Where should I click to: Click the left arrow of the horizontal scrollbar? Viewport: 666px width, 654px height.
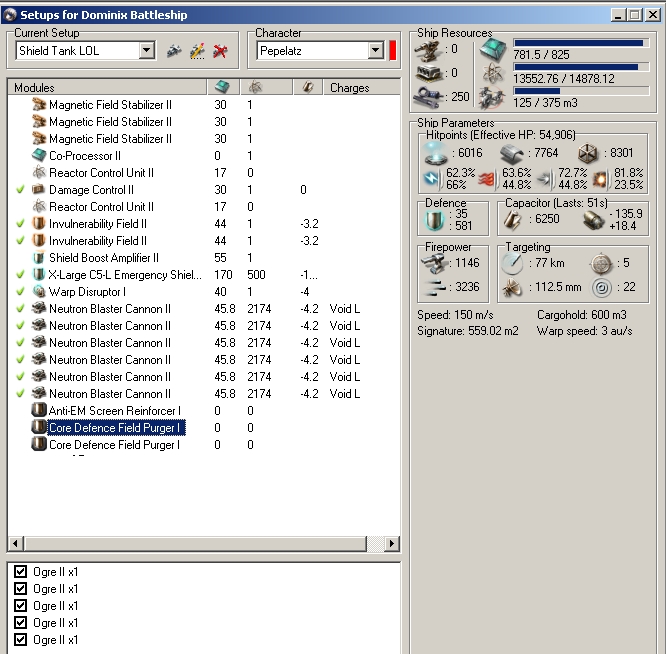[16, 543]
